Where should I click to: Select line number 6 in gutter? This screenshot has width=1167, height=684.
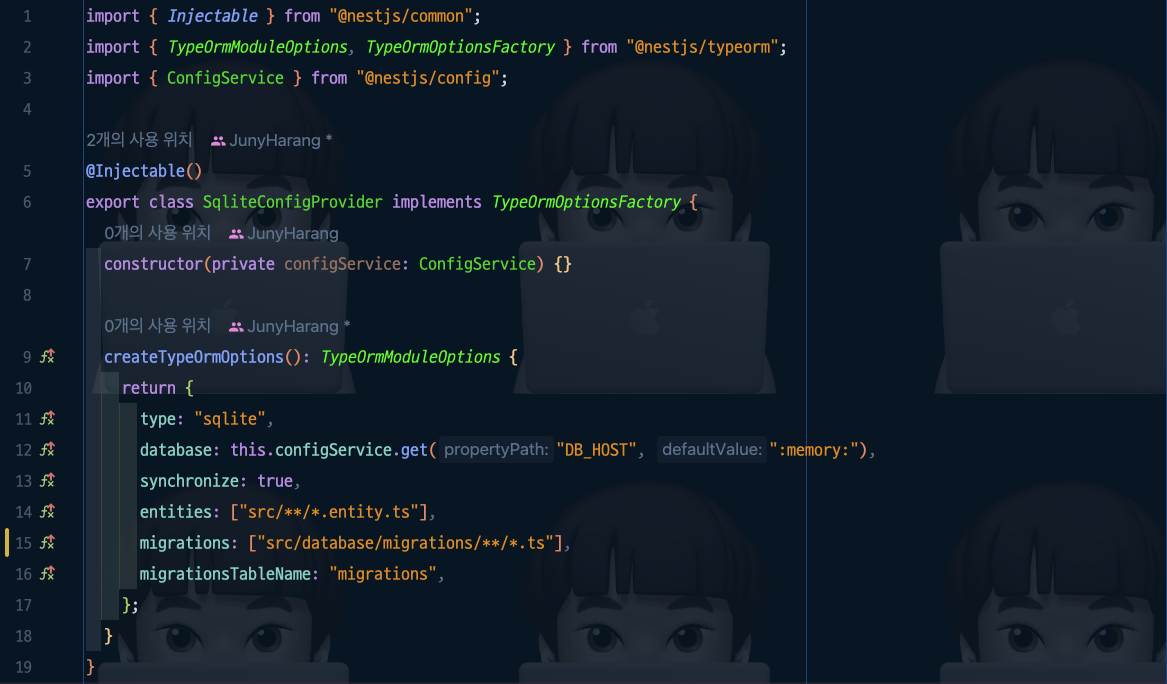click(x=27, y=202)
